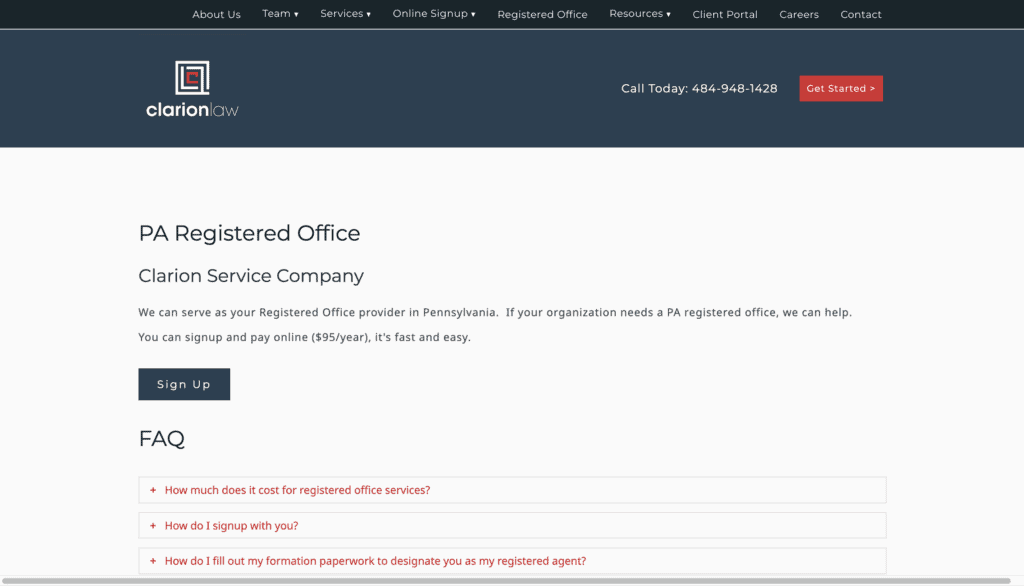Click the 484-948-1428 phone number

[x=735, y=88]
